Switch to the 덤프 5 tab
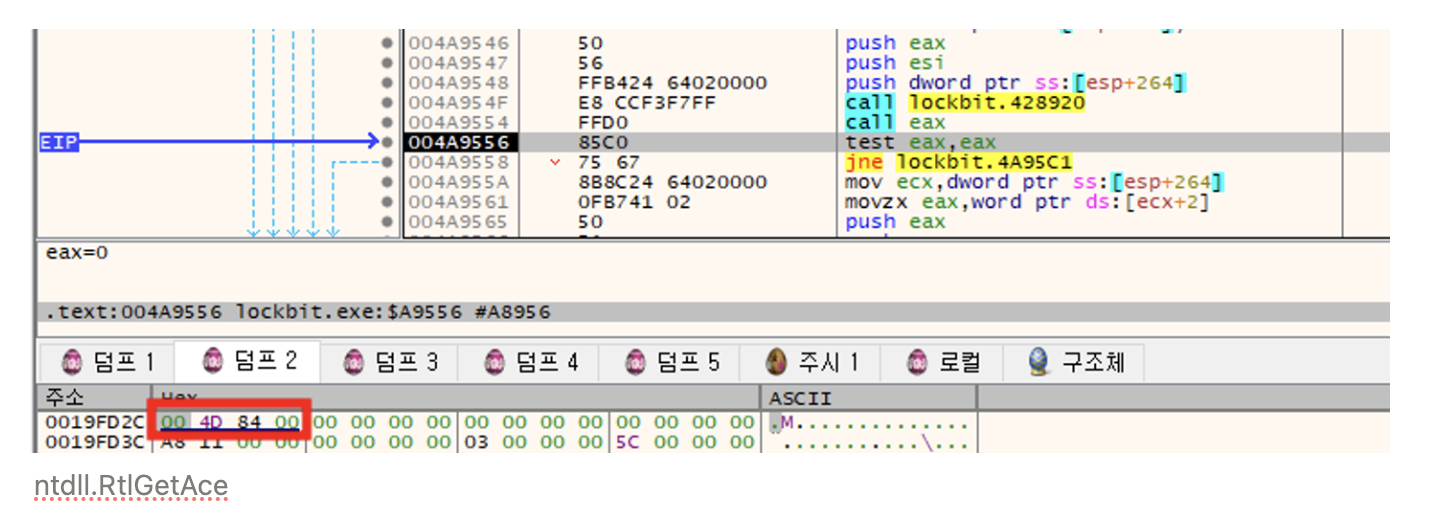The height and width of the screenshot is (524, 1438). point(672,362)
